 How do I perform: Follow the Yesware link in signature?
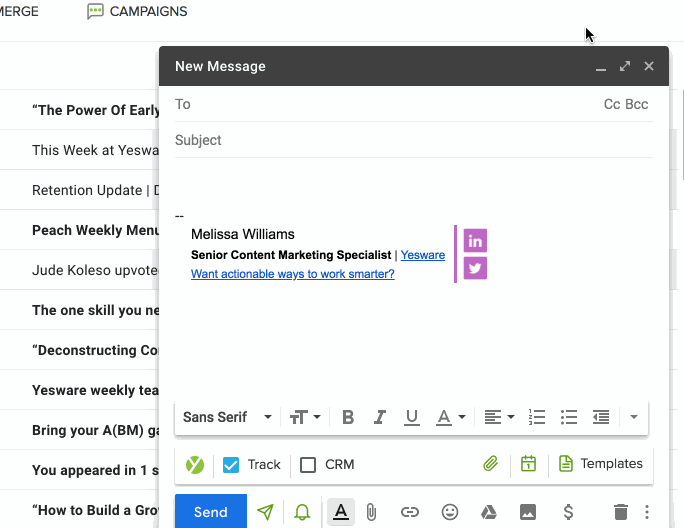click(423, 255)
